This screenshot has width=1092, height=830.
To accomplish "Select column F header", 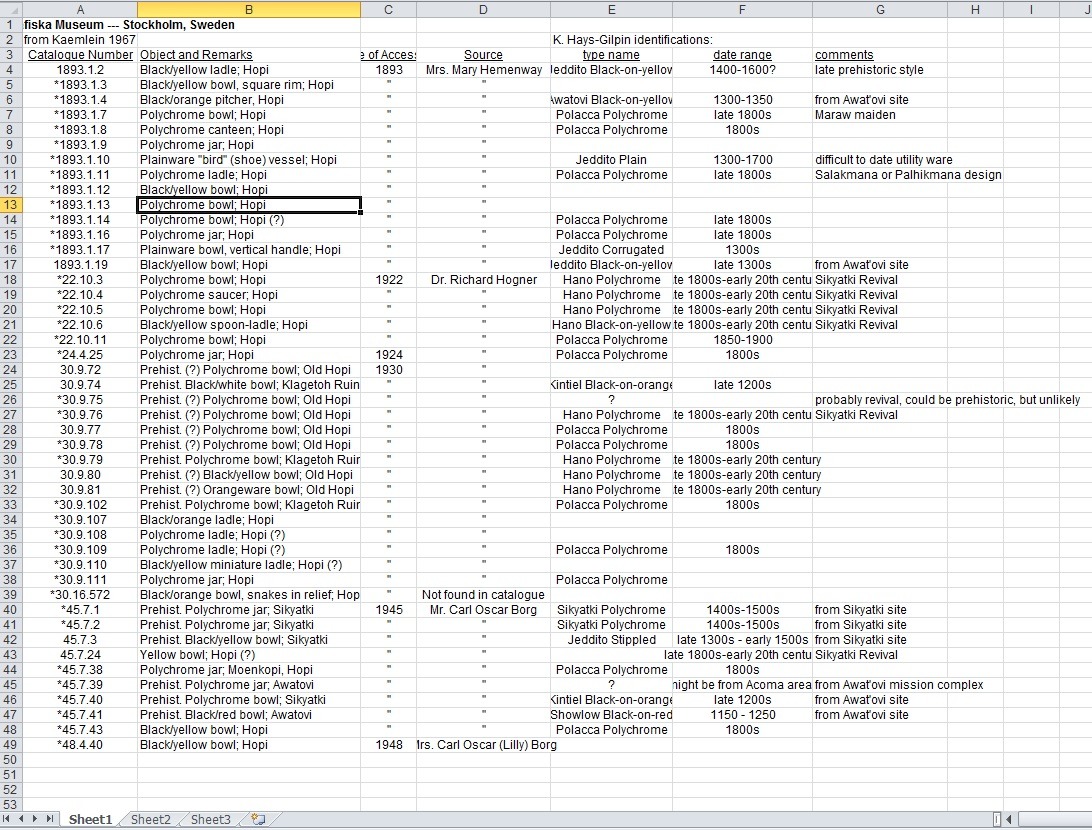I will [742, 9].
